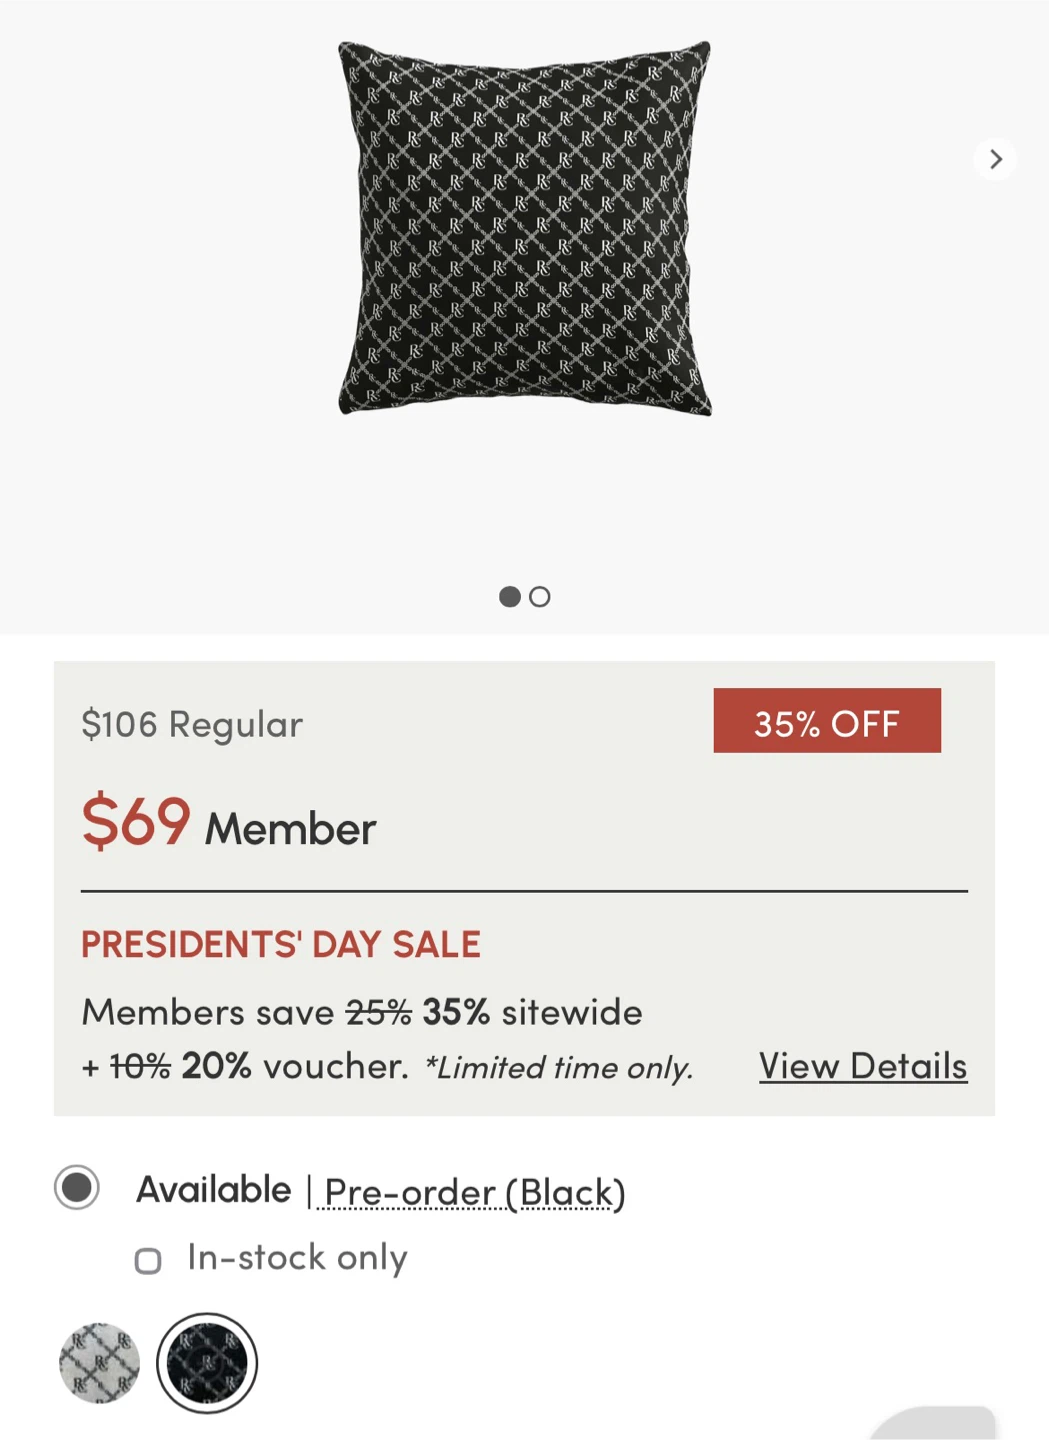Select the first carousel dot indicator

(510, 597)
